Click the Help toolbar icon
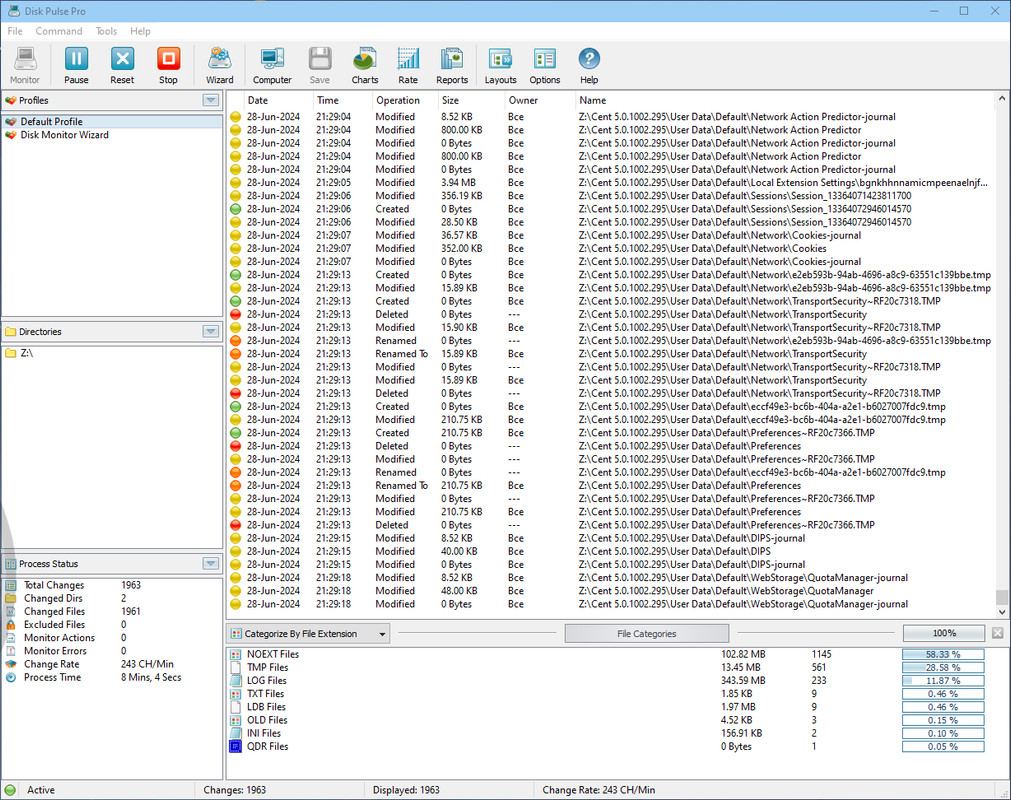Screen dimensions: 1011x800 (589, 66)
